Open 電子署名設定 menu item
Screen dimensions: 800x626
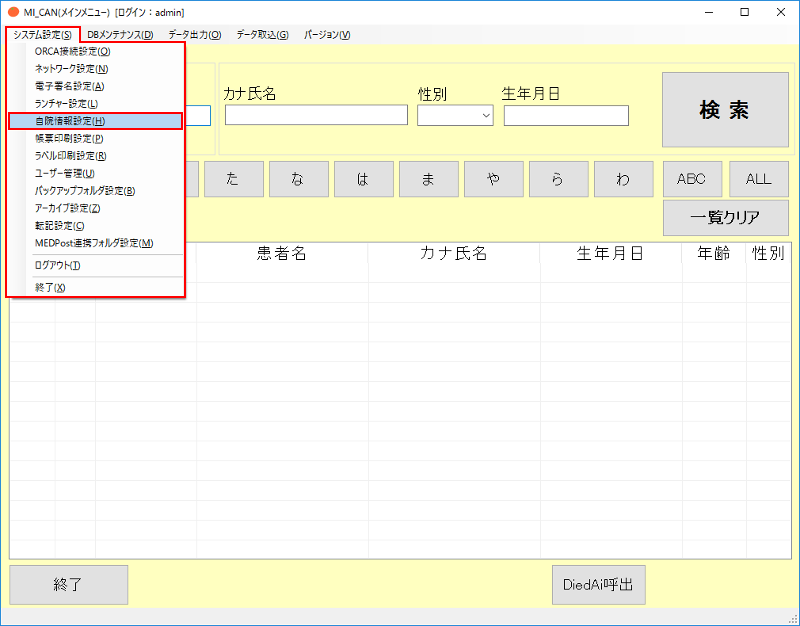pos(69,86)
